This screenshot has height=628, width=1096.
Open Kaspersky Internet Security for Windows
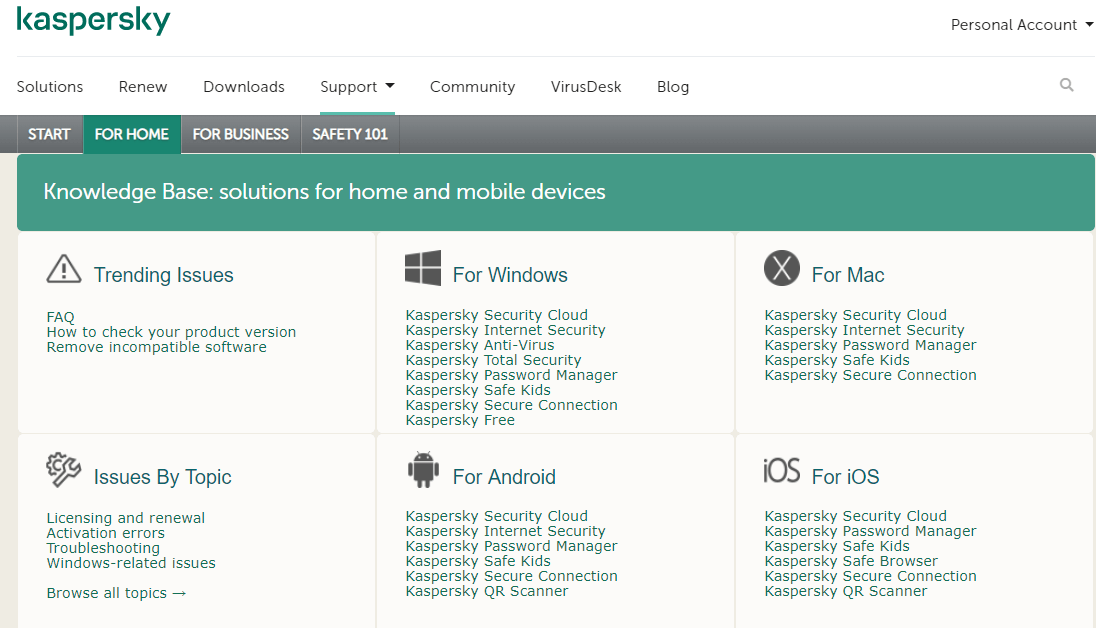(505, 330)
